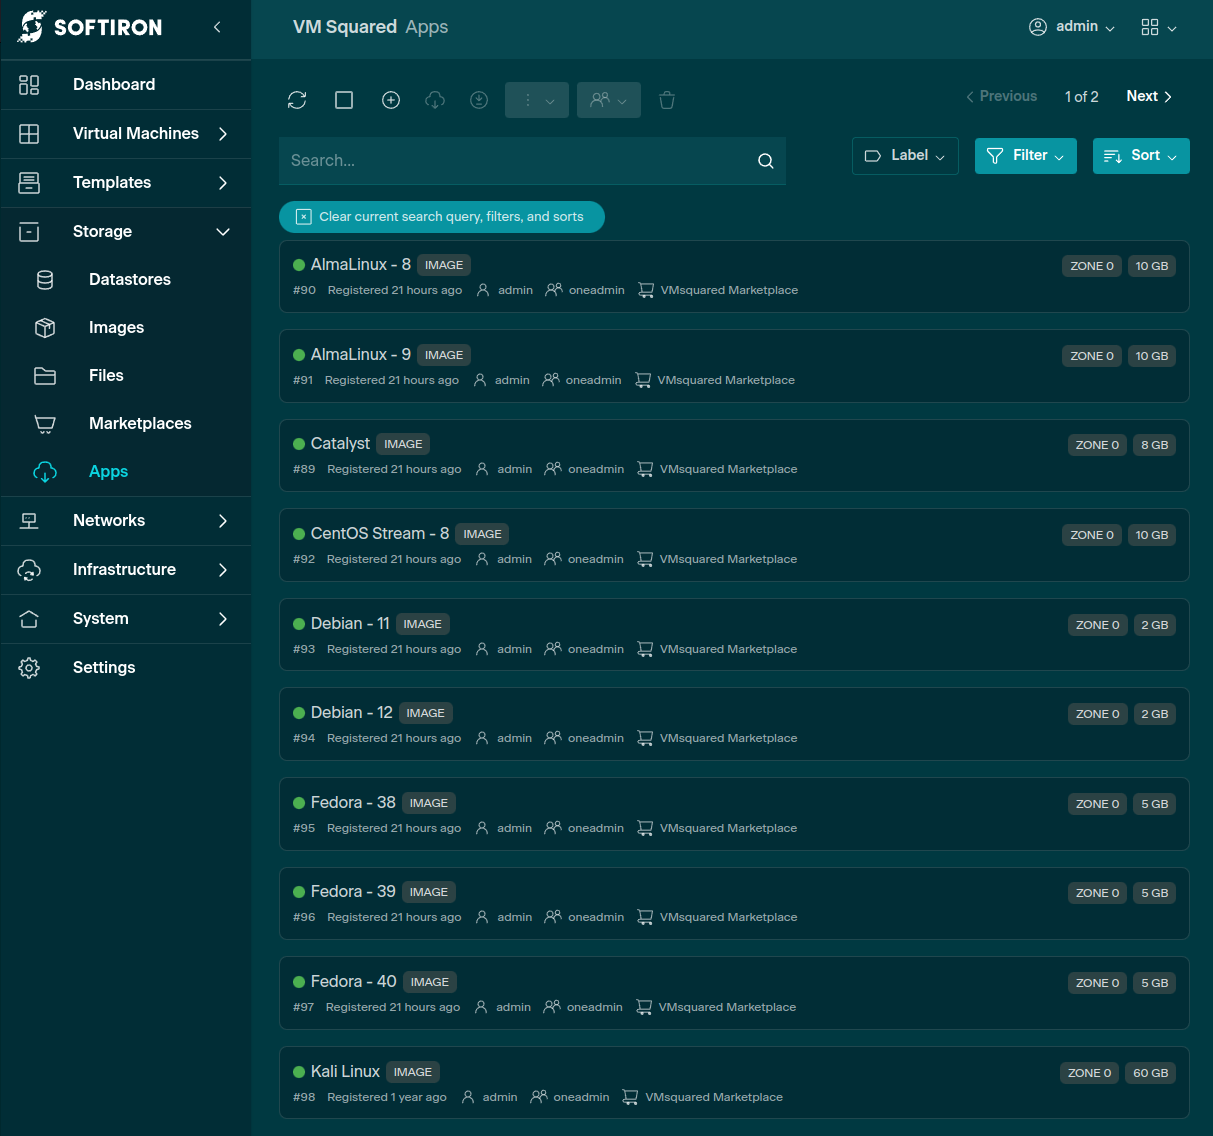The image size is (1213, 1136).
Task: Open the Sort dropdown
Action: click(x=1141, y=156)
